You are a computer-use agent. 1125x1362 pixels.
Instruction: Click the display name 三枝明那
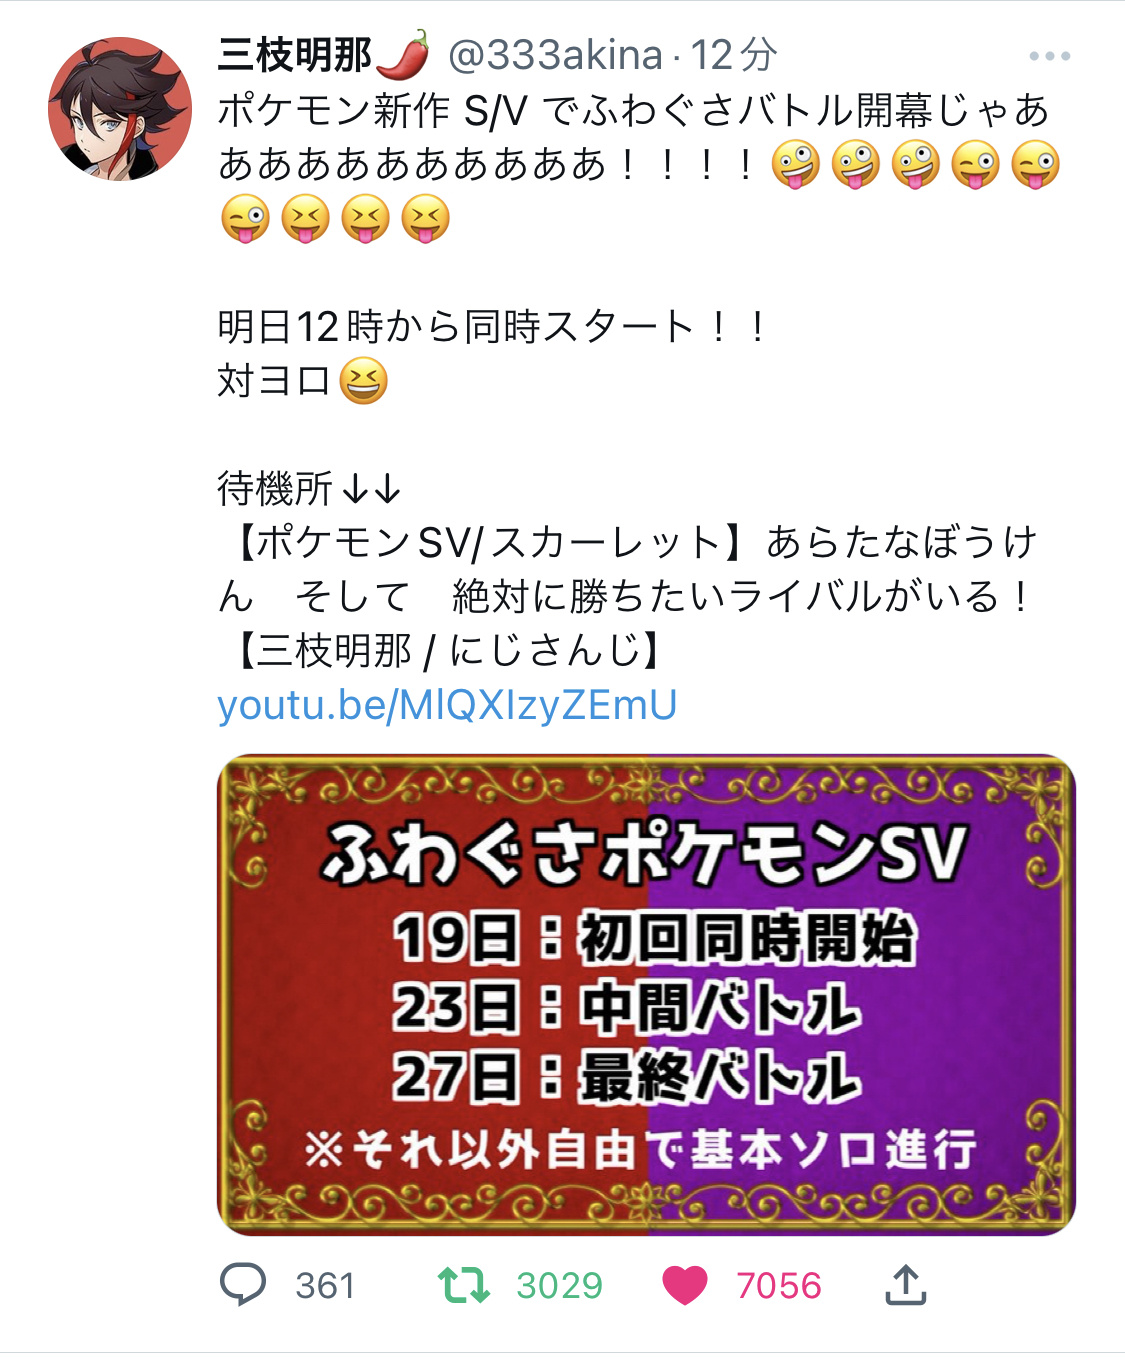(295, 56)
